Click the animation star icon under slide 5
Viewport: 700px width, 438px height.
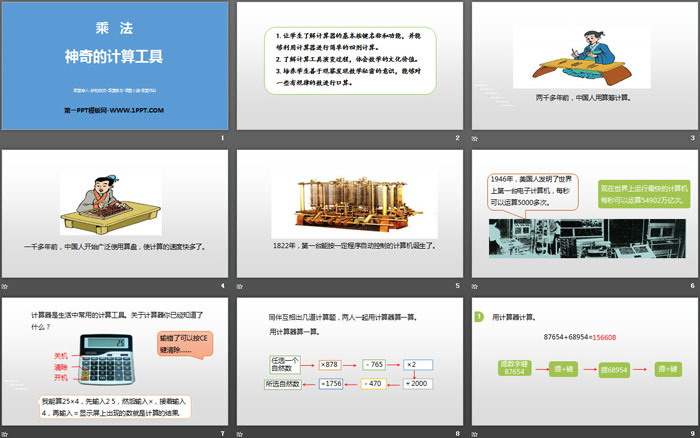[240, 285]
